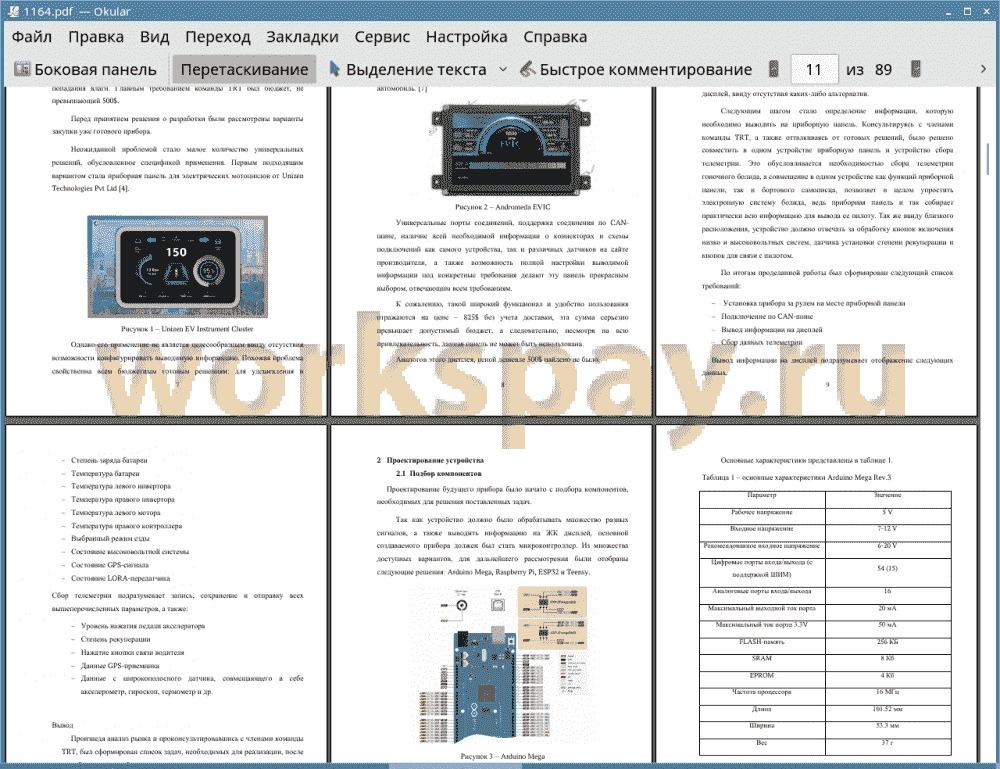Toggle the Боковая панель sidebar button

(85, 69)
